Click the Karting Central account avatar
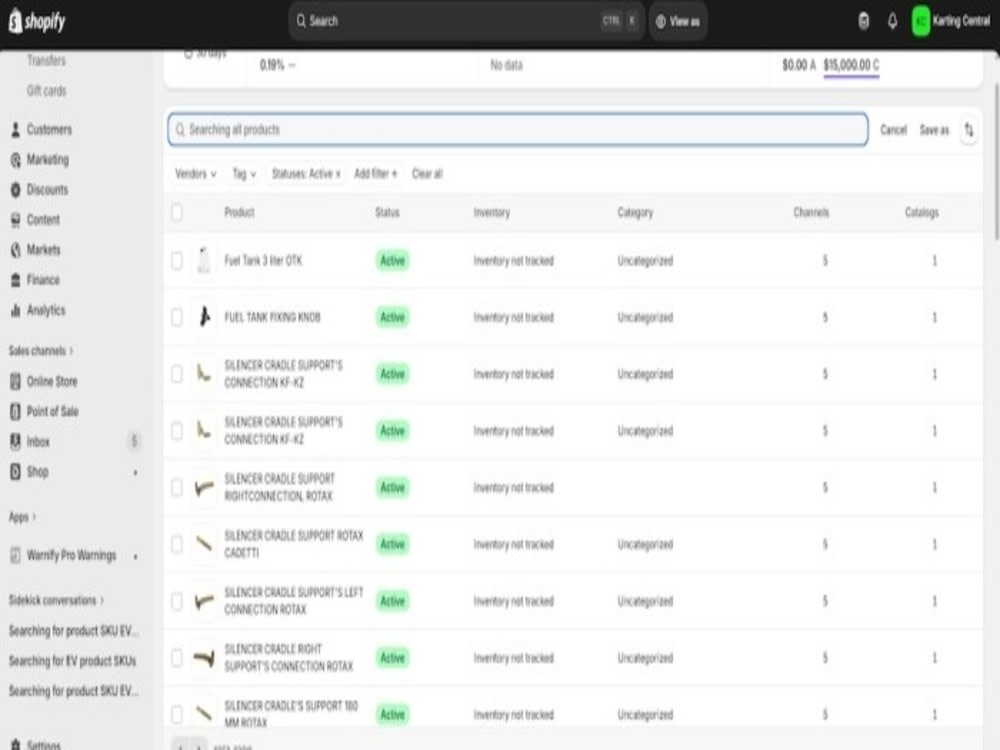The image size is (1000, 750). (920, 21)
